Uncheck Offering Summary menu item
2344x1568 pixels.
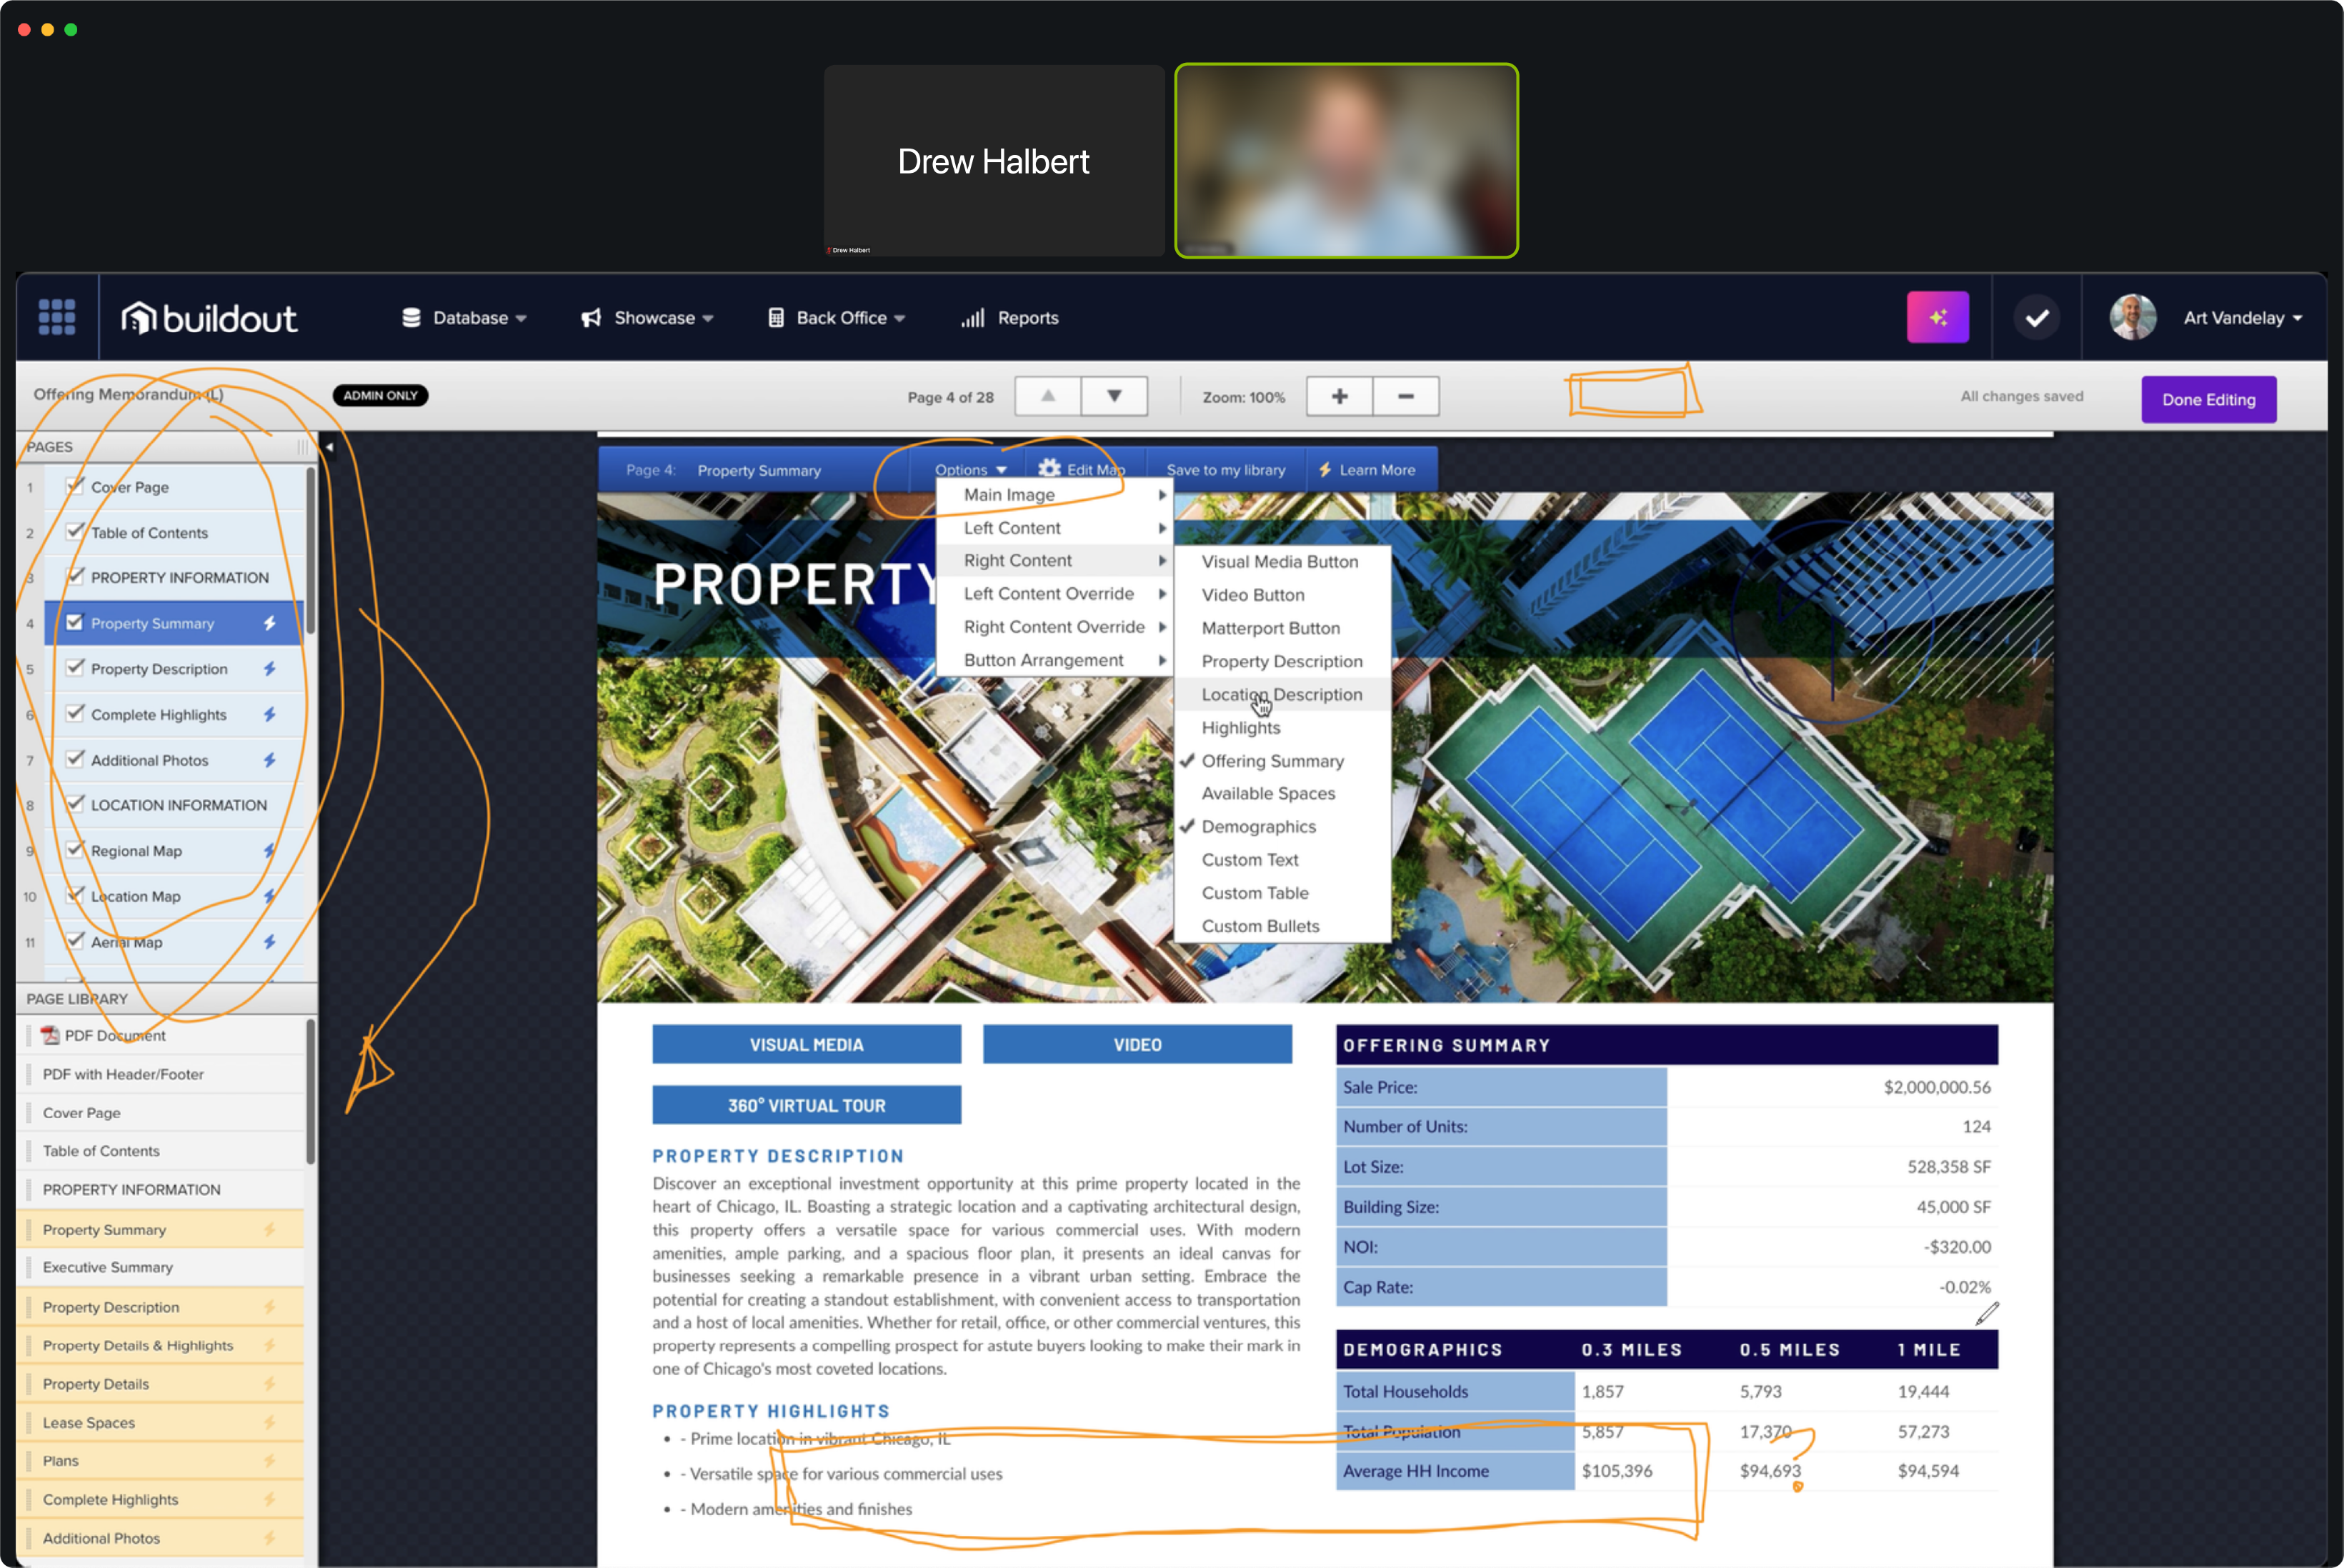[1282, 761]
